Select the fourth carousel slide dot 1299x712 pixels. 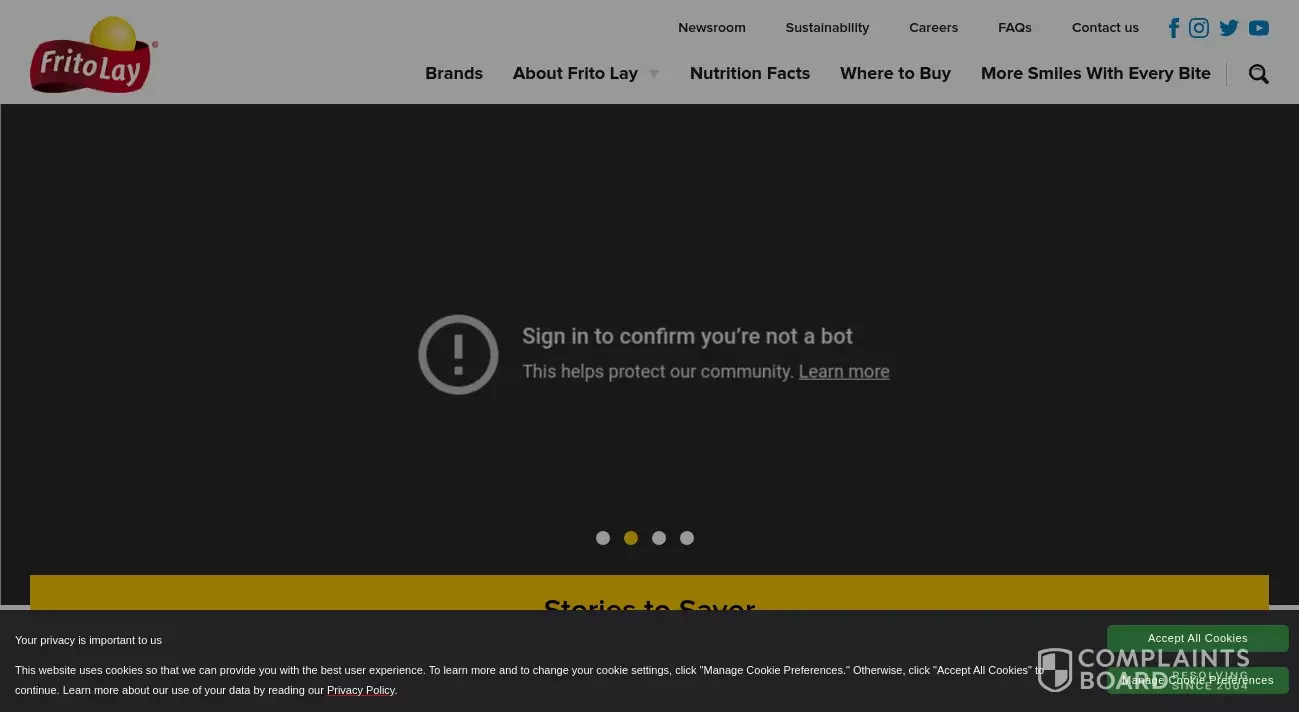click(687, 538)
